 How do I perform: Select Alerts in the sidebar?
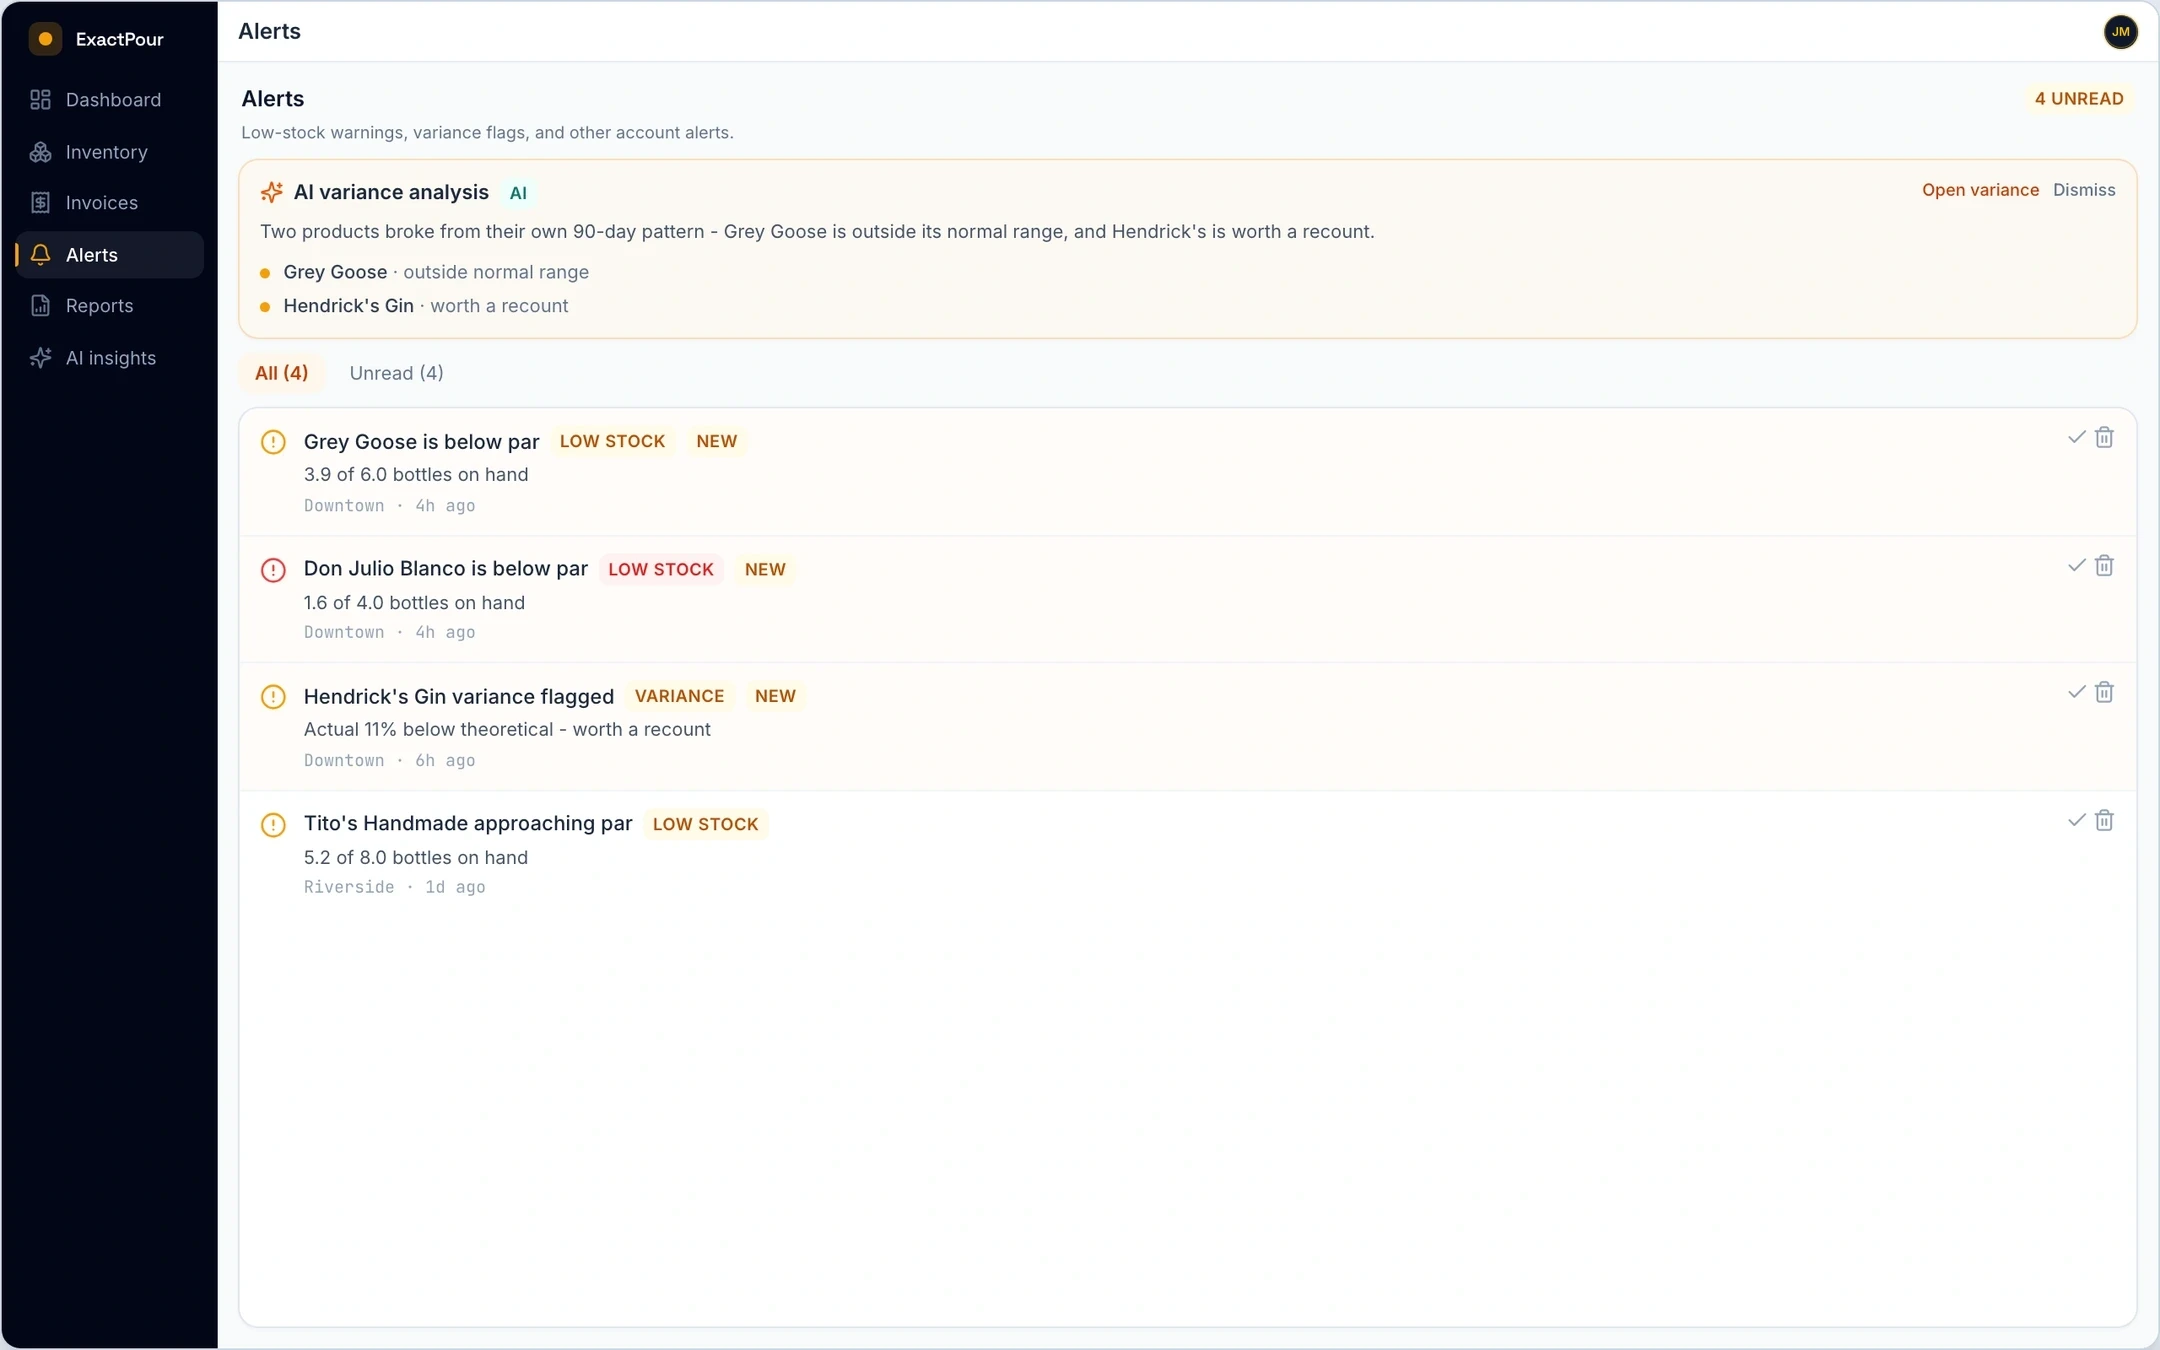coord(109,255)
